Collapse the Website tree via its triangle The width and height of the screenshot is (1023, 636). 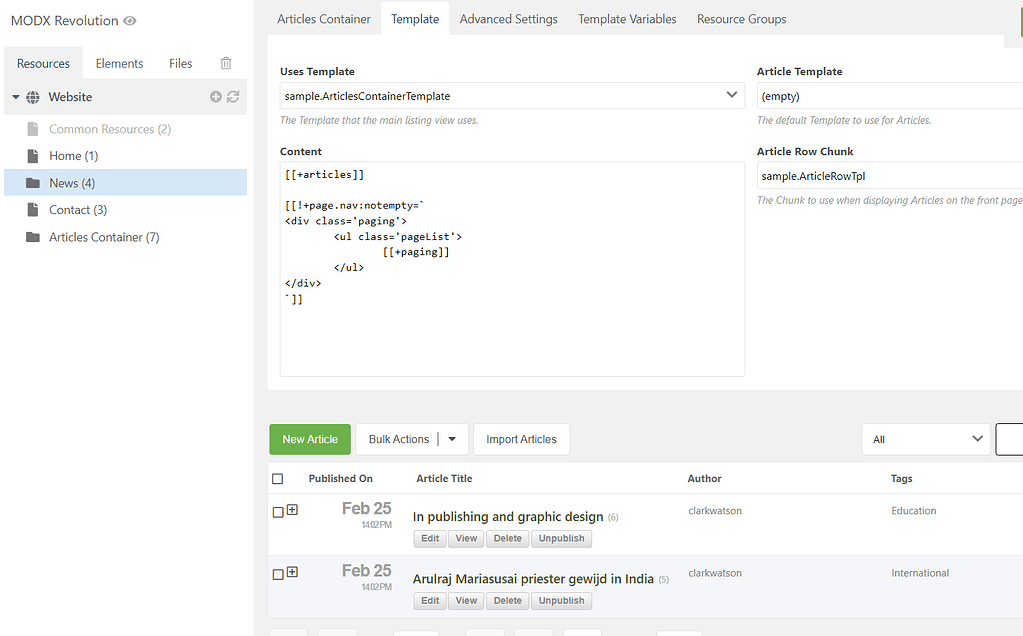pos(14,96)
